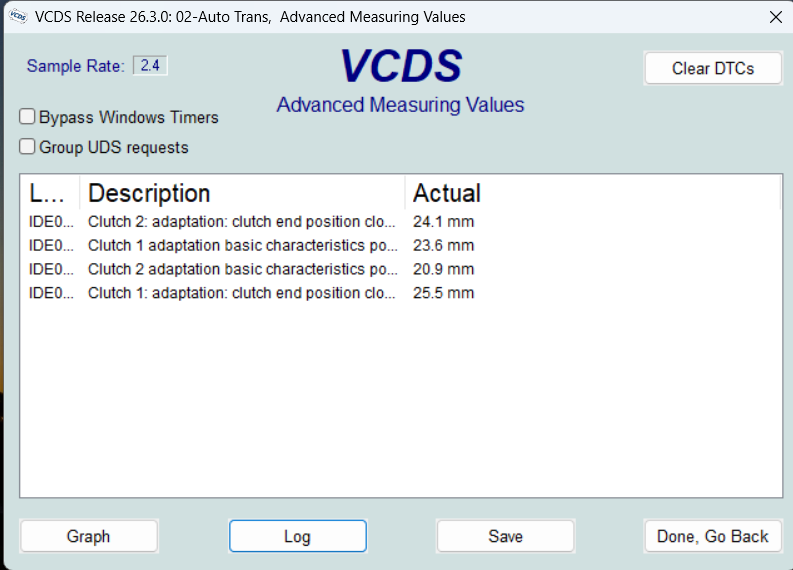Select the Clutch 2 end position row
Image resolution: width=793 pixels, height=570 pixels.
click(x=401, y=222)
